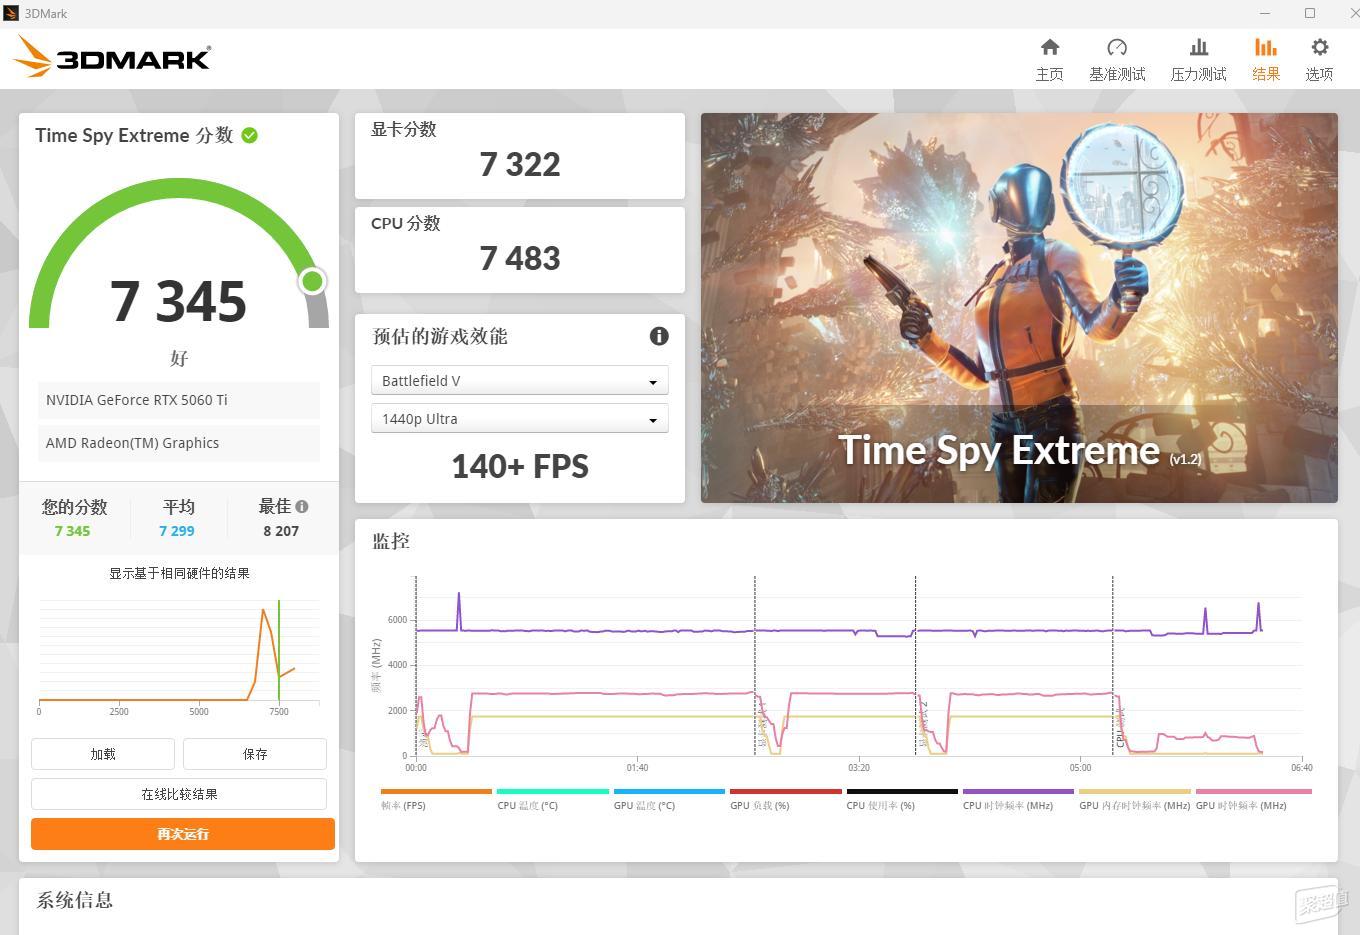Toggle the 帧率 (FPS) orange legend swatch
Screen dimensions: 1360x935
436,791
